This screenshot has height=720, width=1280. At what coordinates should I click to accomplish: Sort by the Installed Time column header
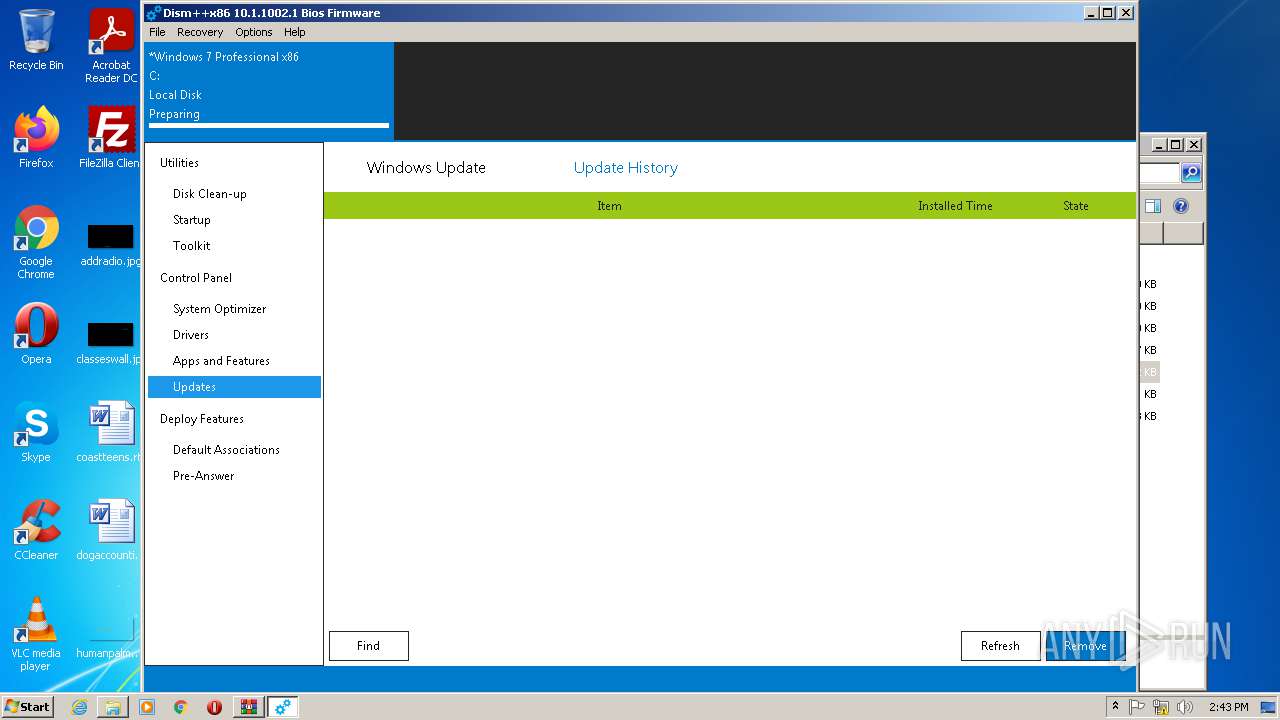[x=955, y=206]
